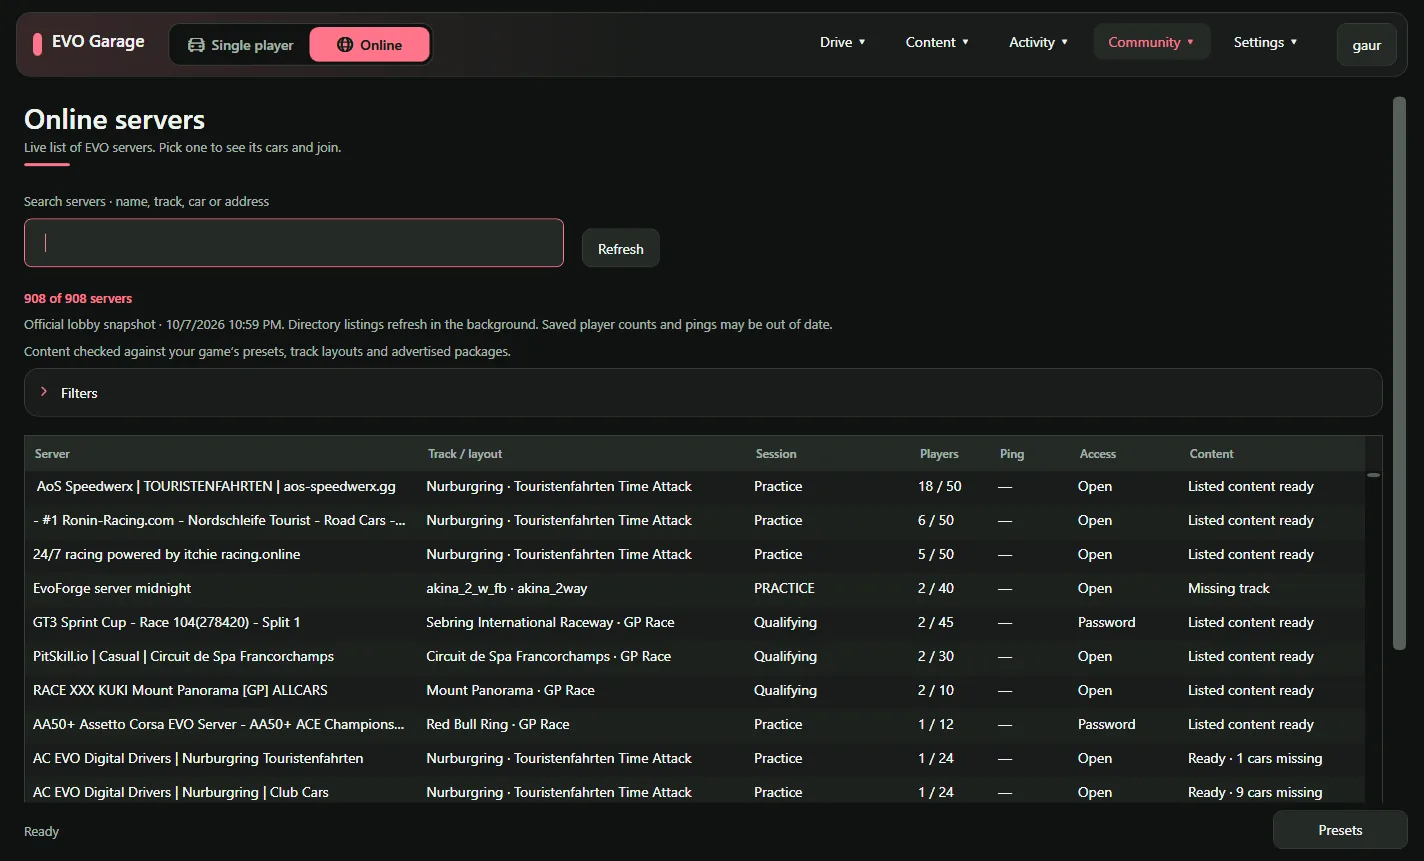Sort by the Content column header
Image resolution: width=1424 pixels, height=861 pixels.
(x=1212, y=454)
